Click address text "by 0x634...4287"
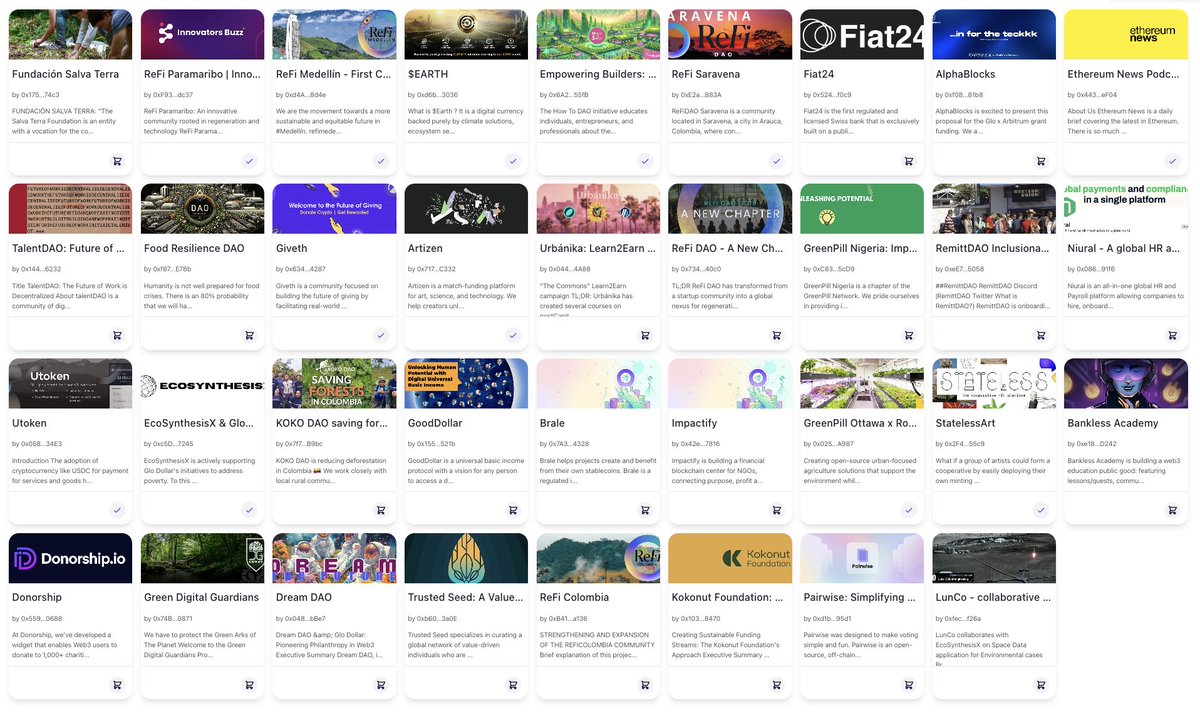This screenshot has width=1200, height=713. click(301, 269)
